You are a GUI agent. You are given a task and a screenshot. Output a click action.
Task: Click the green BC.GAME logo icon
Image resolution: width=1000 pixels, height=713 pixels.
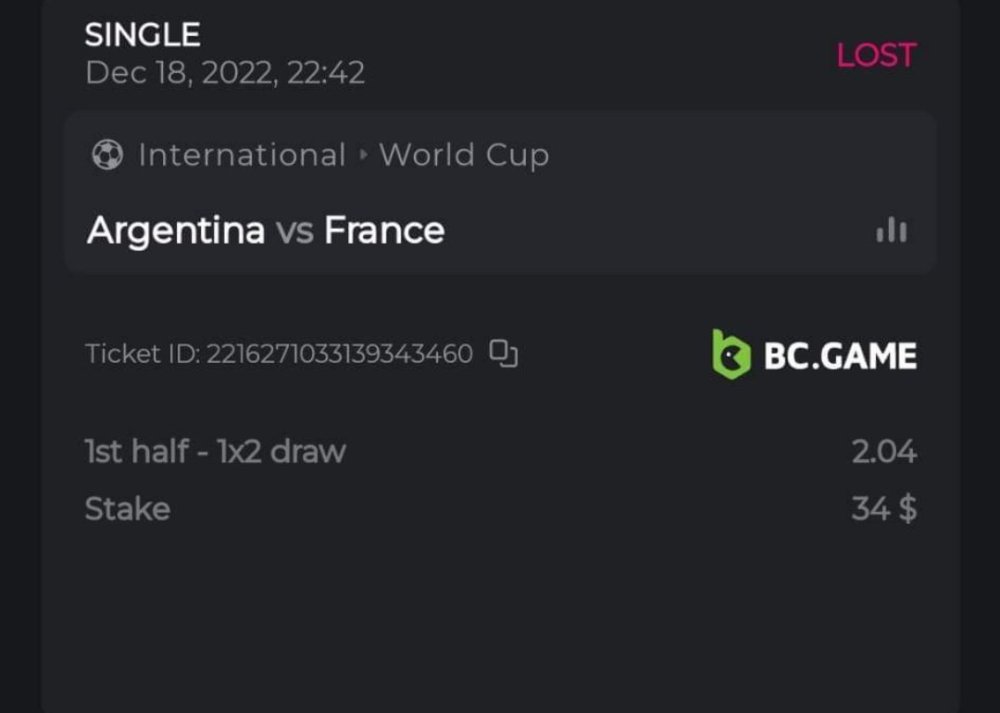coord(731,356)
